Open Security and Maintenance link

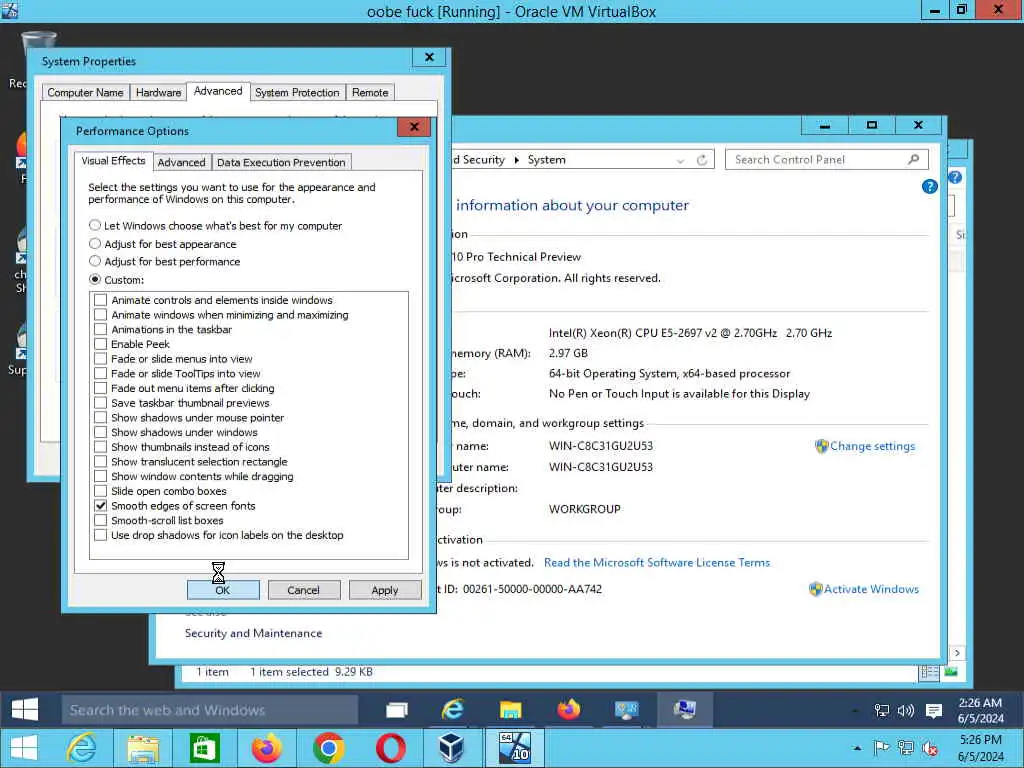pyautogui.click(x=253, y=633)
